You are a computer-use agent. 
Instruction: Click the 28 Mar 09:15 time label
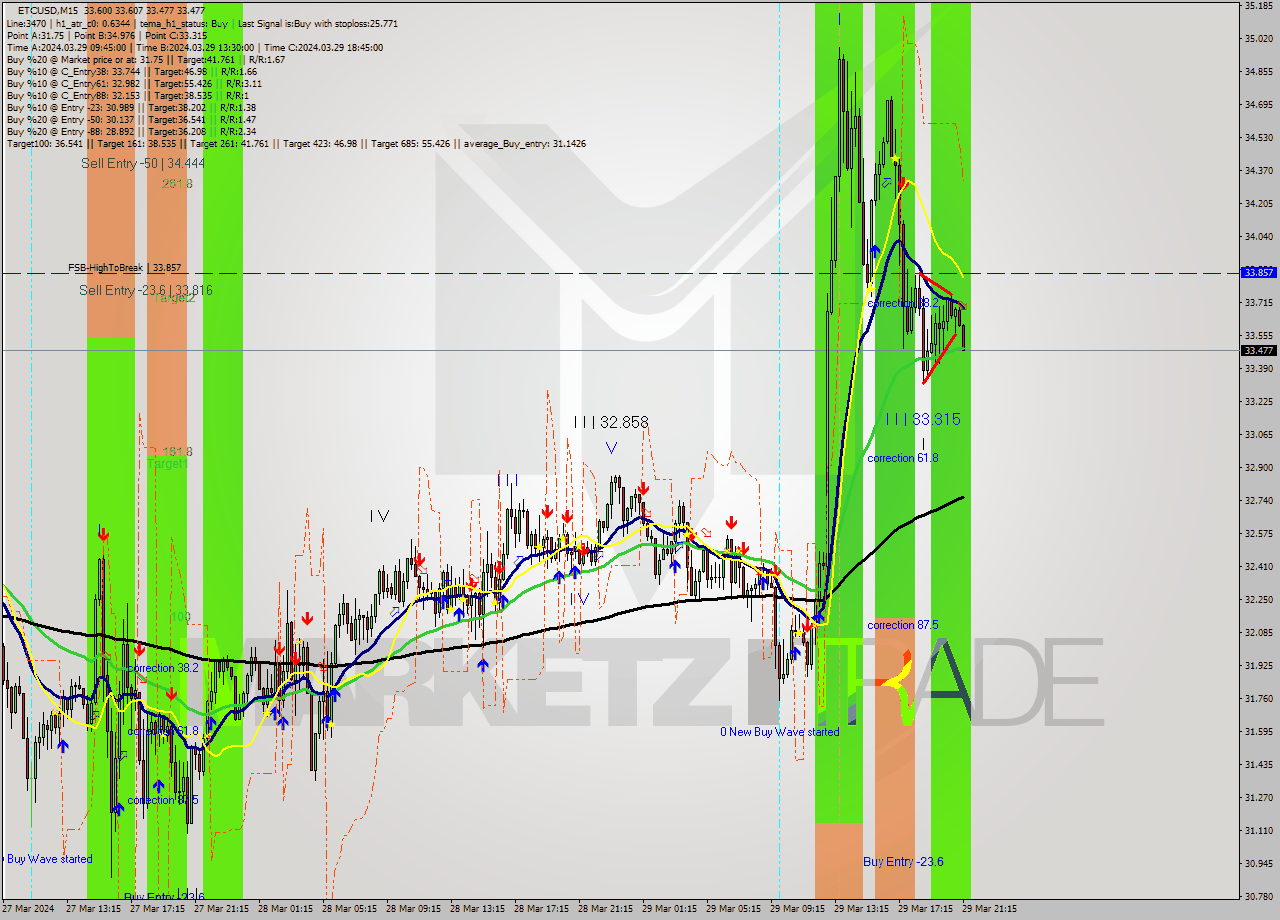tap(413, 910)
